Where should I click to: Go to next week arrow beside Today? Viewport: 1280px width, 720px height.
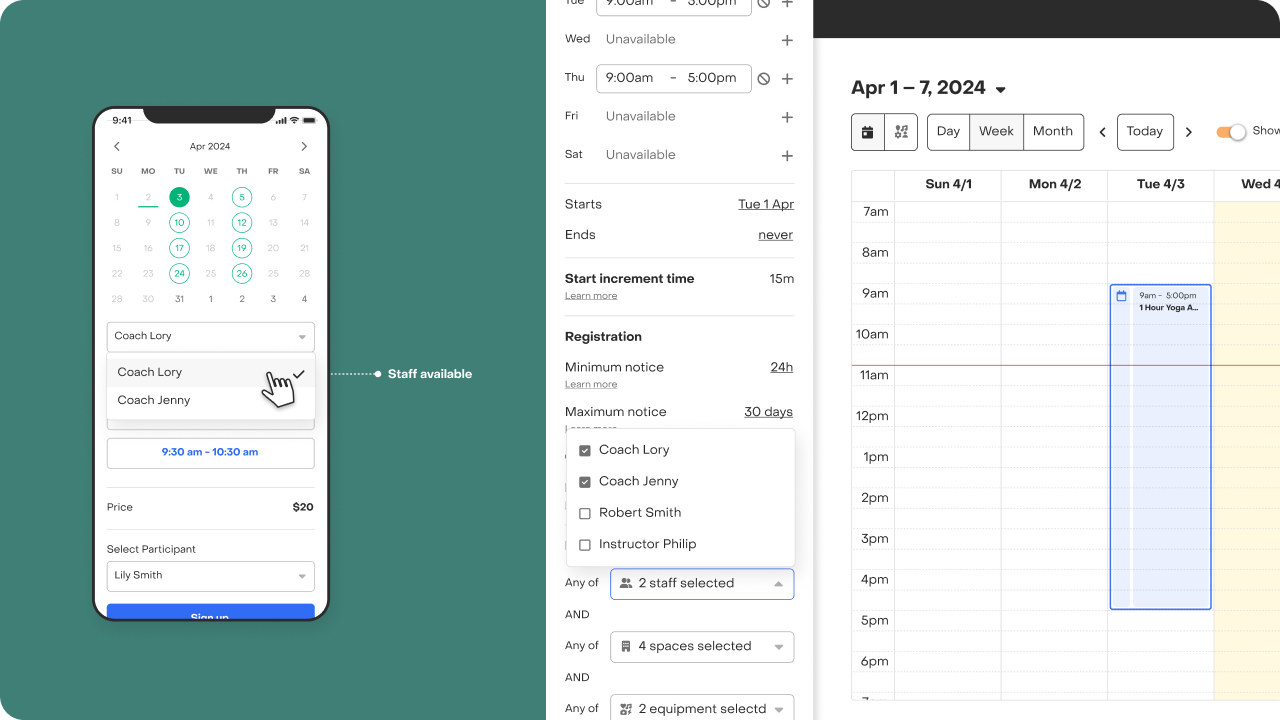(x=1188, y=132)
